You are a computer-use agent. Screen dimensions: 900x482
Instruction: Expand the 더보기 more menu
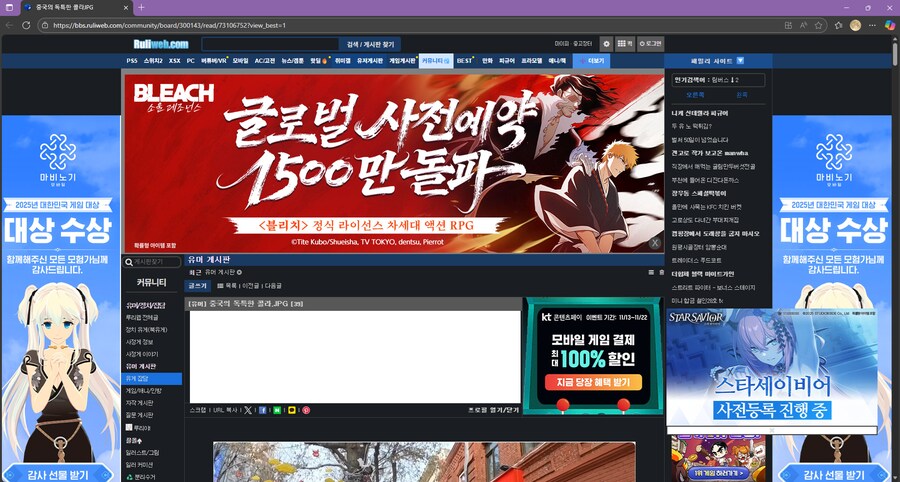tap(591, 61)
